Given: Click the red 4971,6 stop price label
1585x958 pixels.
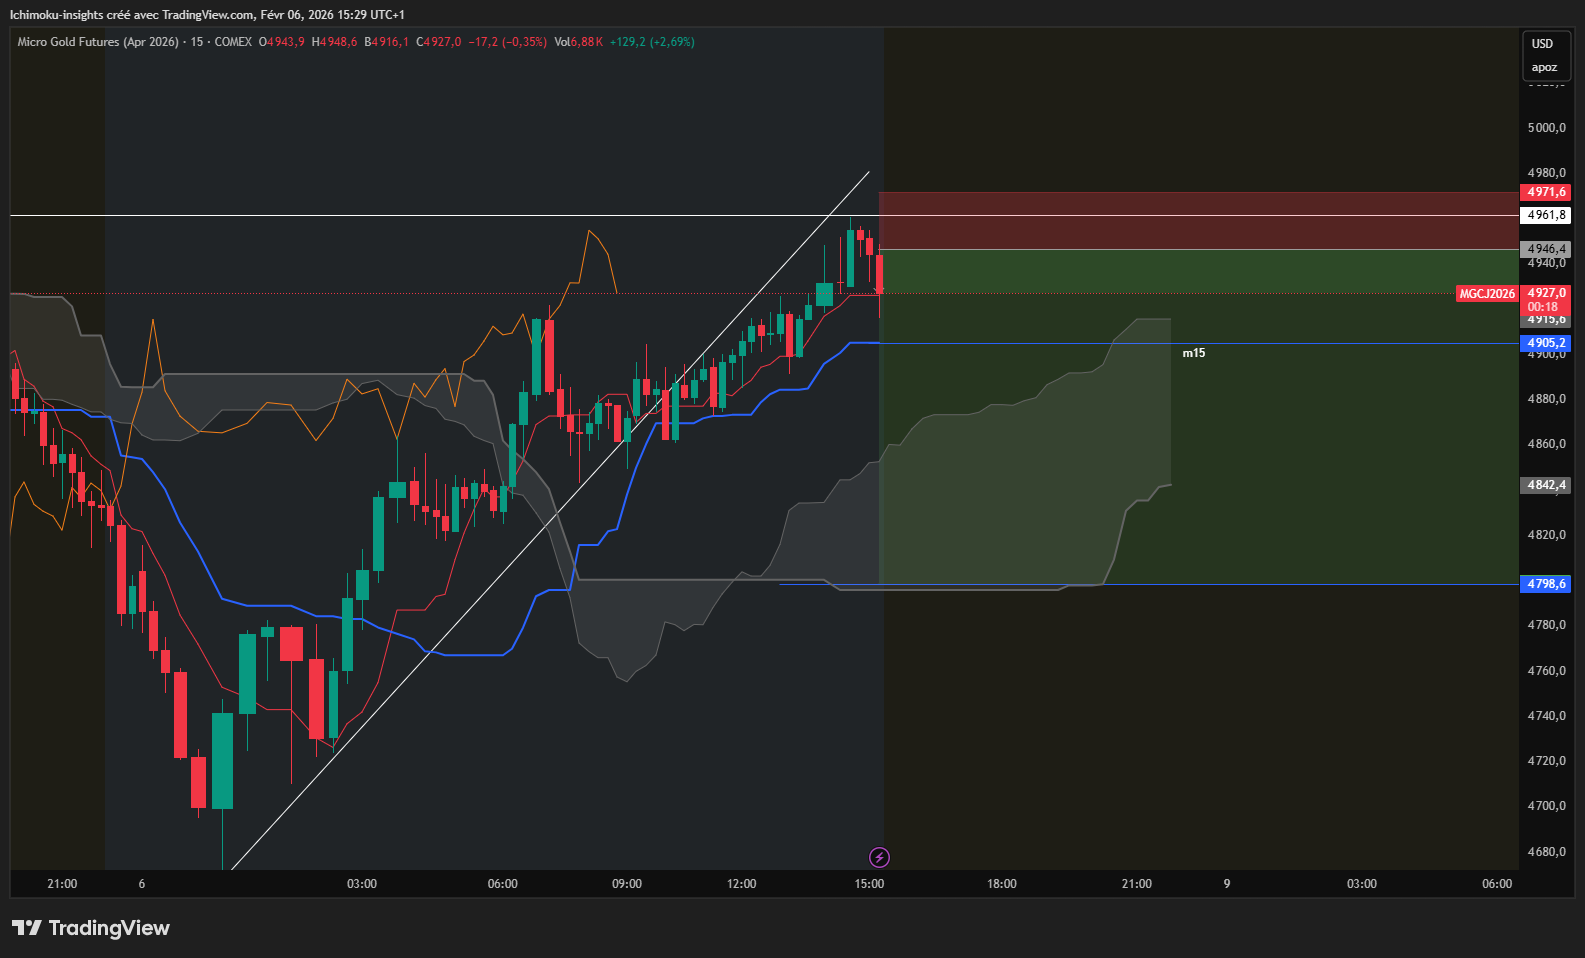Looking at the screenshot, I should [1546, 192].
